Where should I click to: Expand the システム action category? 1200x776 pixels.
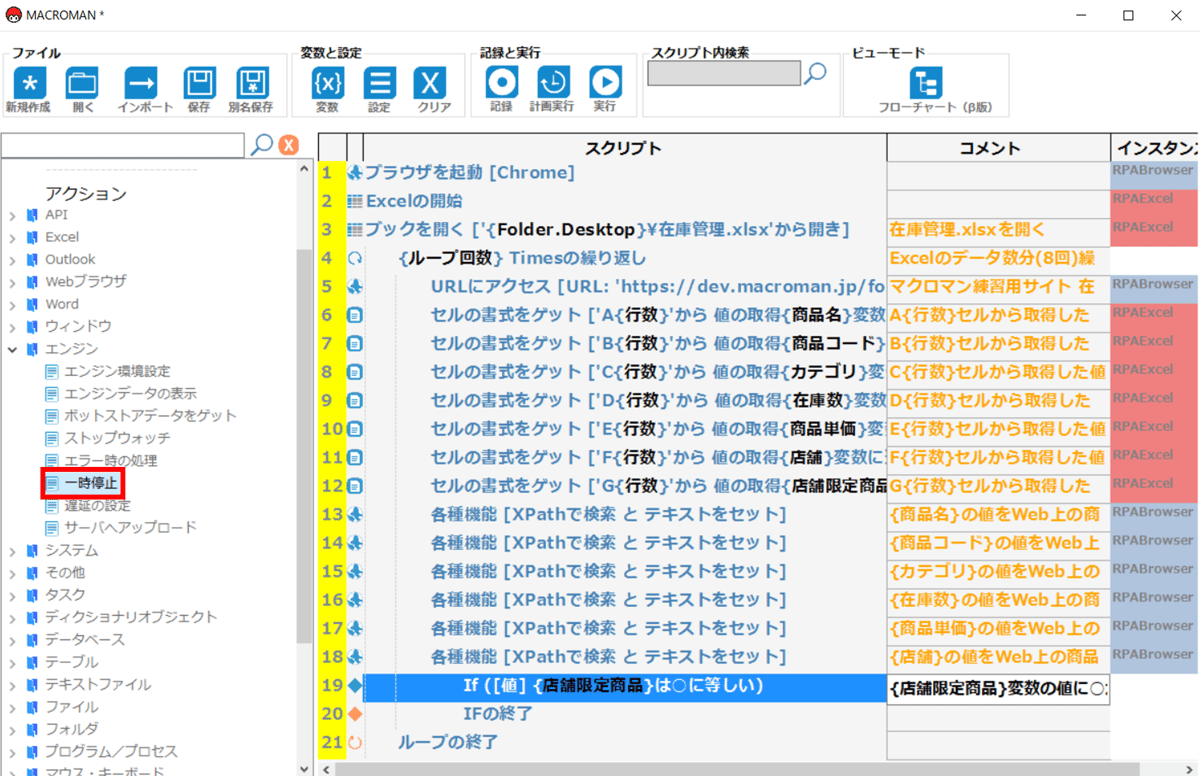tap(13, 551)
